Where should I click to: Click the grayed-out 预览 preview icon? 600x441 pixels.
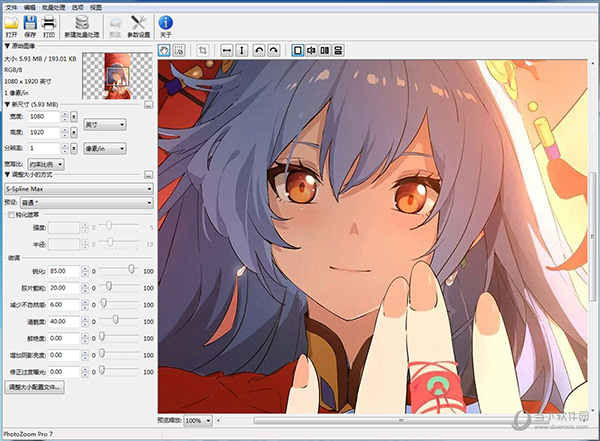coord(115,23)
